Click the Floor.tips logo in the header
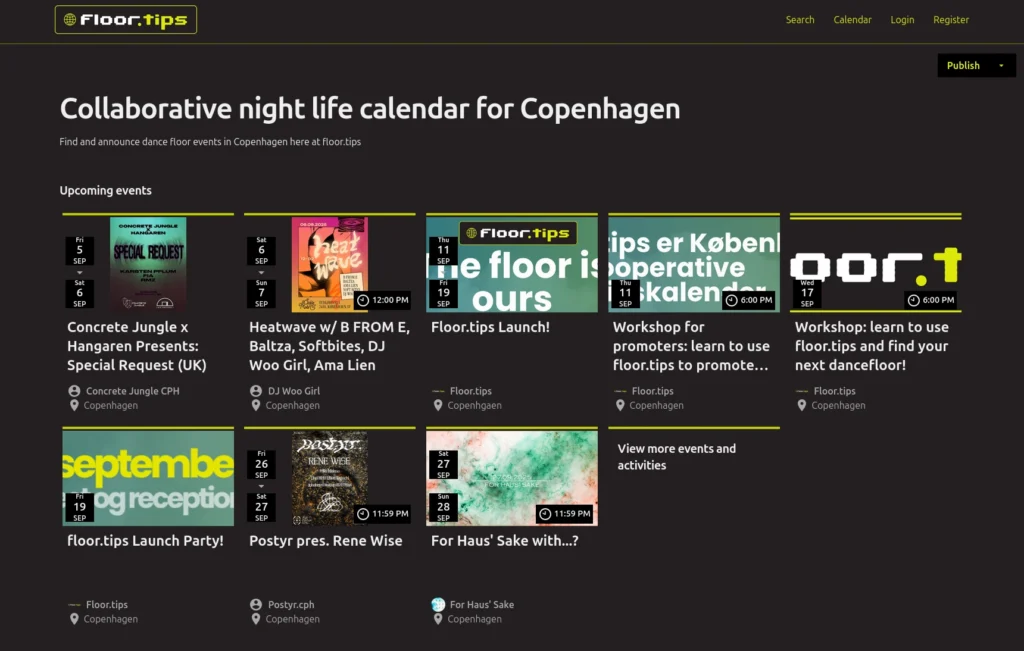1024x651 pixels. tap(126, 20)
